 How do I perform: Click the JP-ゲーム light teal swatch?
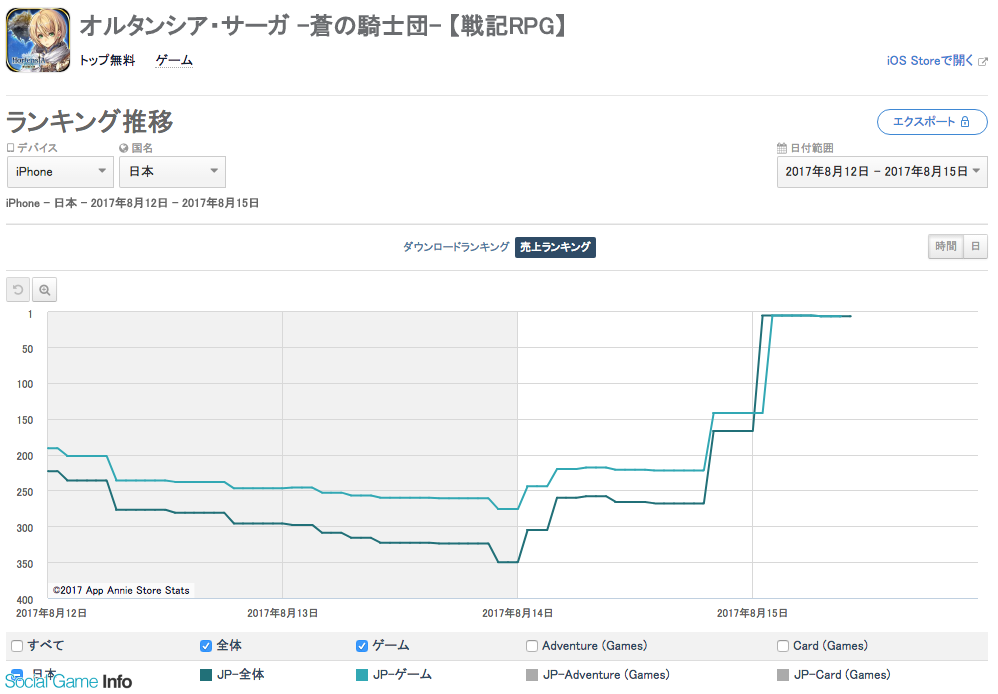point(362,675)
